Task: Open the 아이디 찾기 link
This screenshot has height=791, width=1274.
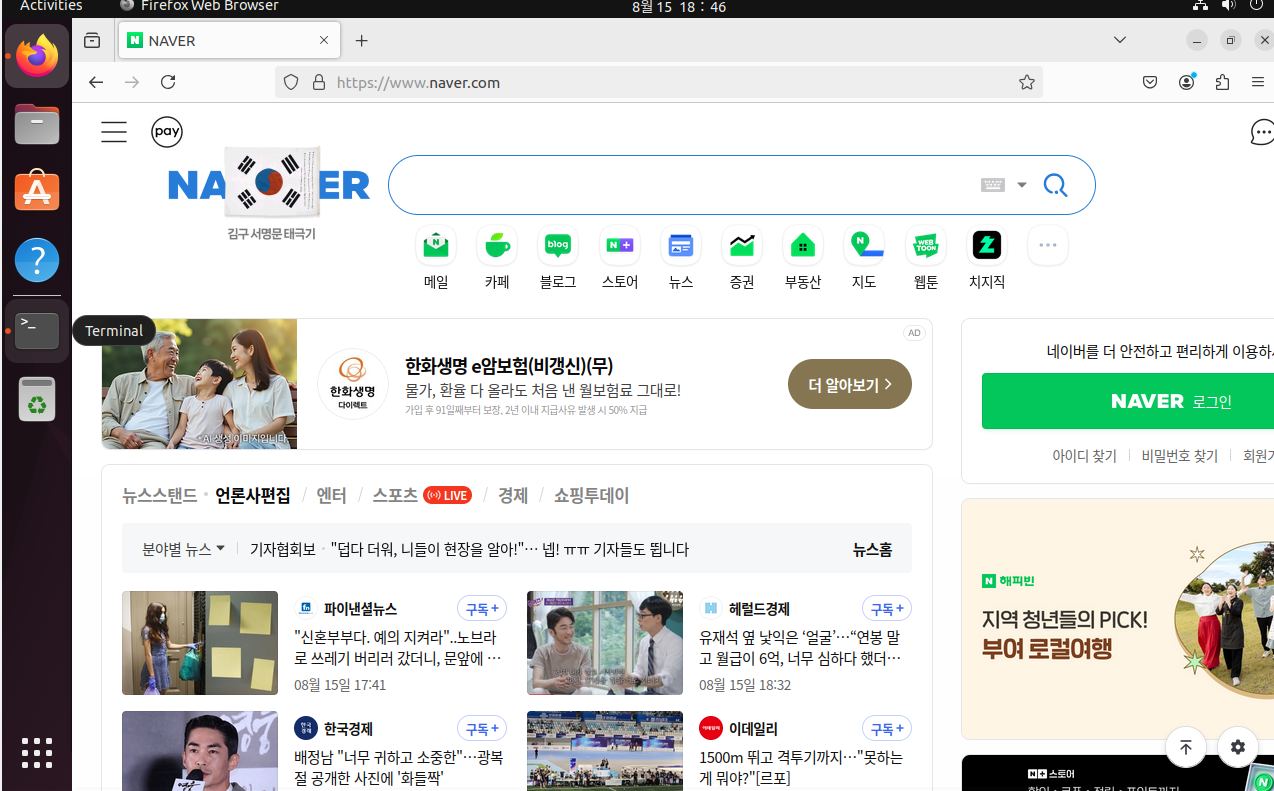Action: [x=1084, y=456]
